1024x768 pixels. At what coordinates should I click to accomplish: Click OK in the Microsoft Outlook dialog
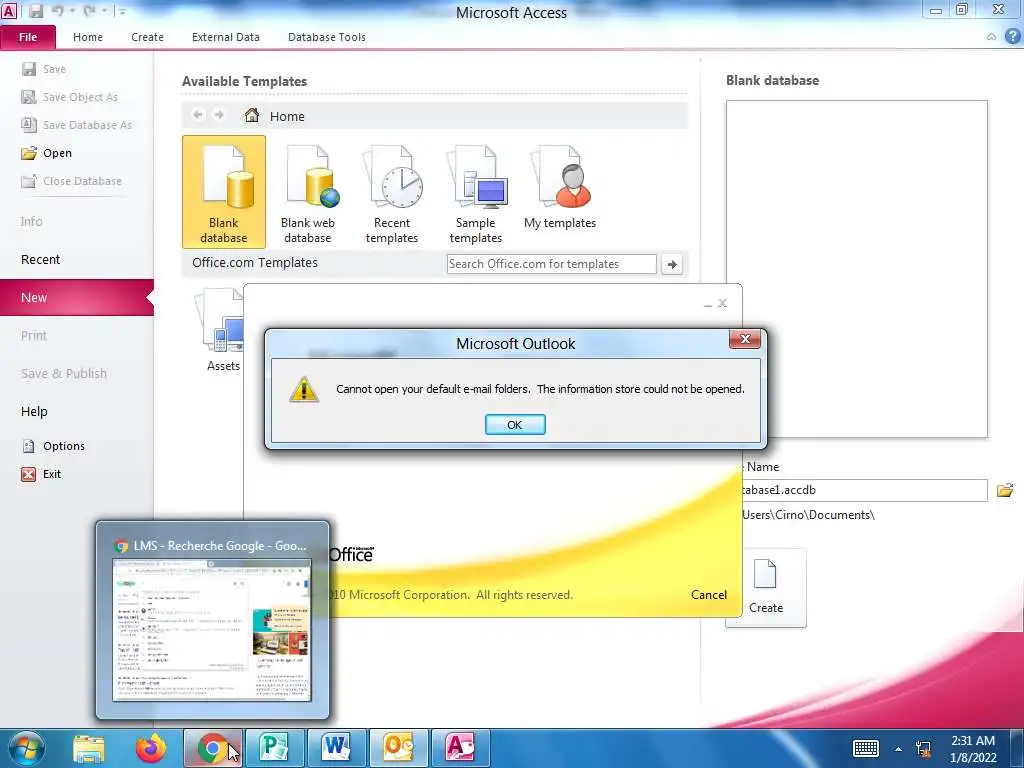coord(515,424)
